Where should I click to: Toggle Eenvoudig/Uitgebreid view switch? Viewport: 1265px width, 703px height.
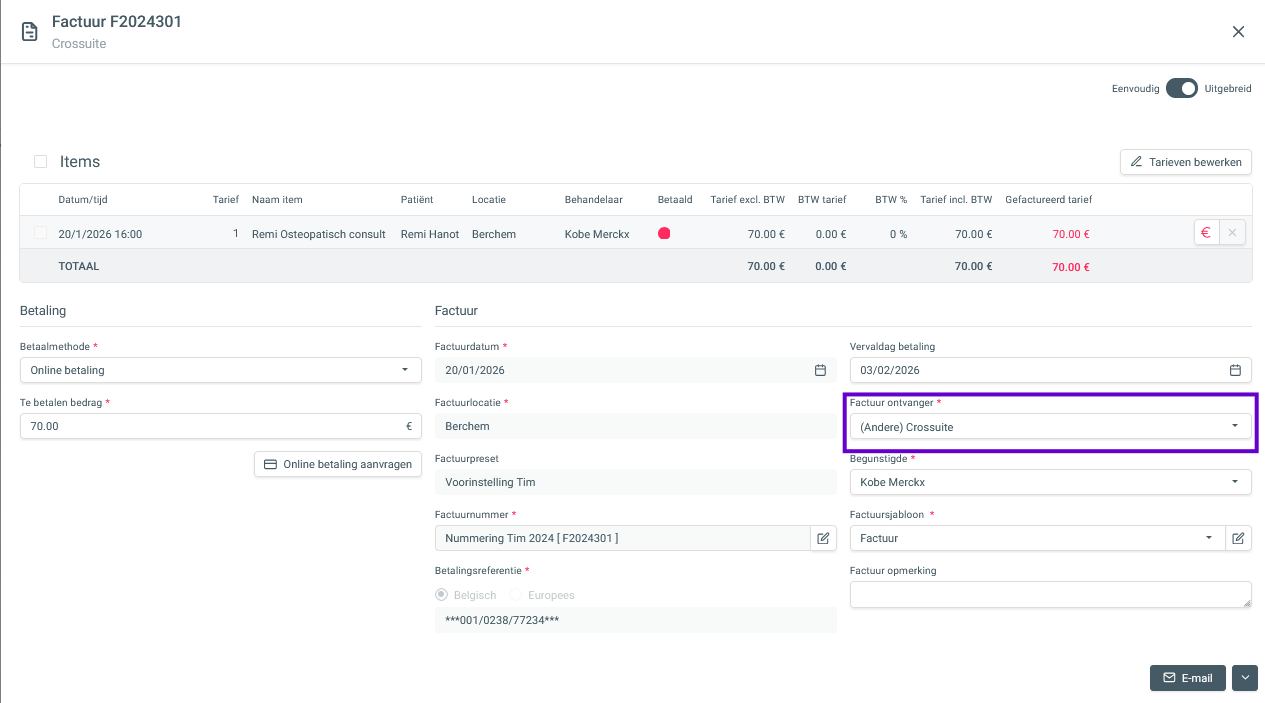1181,88
